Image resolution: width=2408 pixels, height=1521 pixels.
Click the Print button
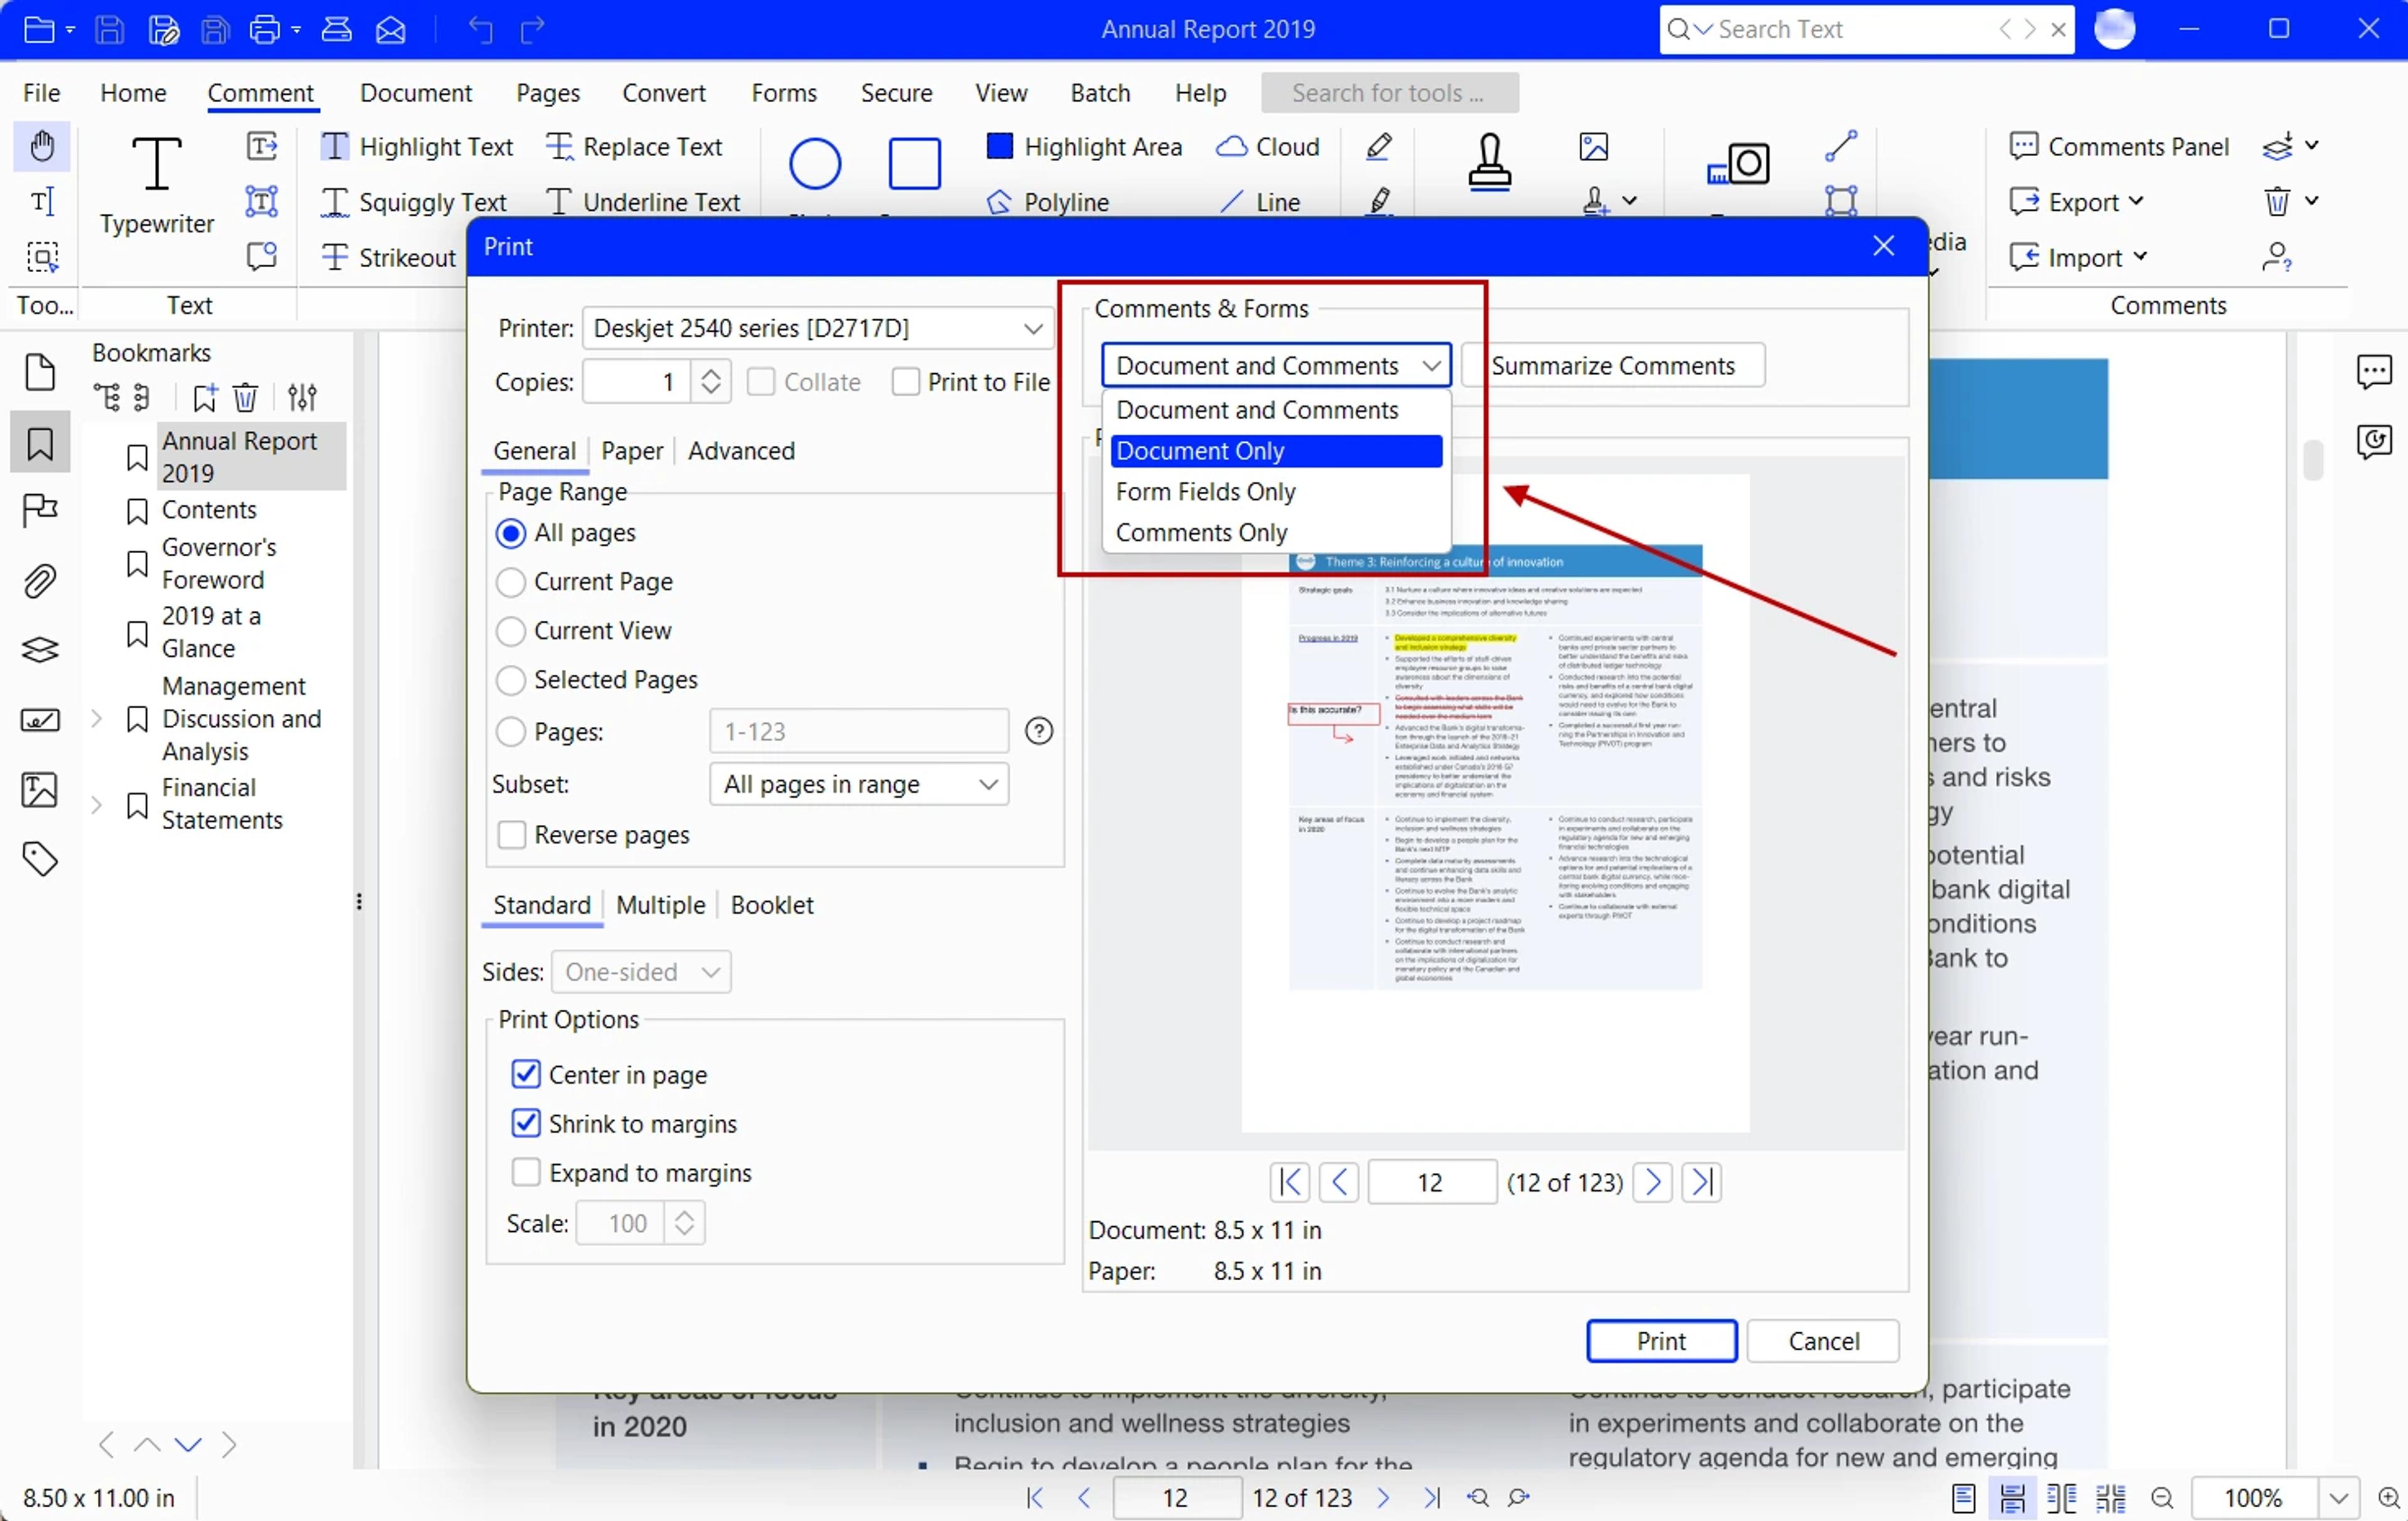1661,1341
